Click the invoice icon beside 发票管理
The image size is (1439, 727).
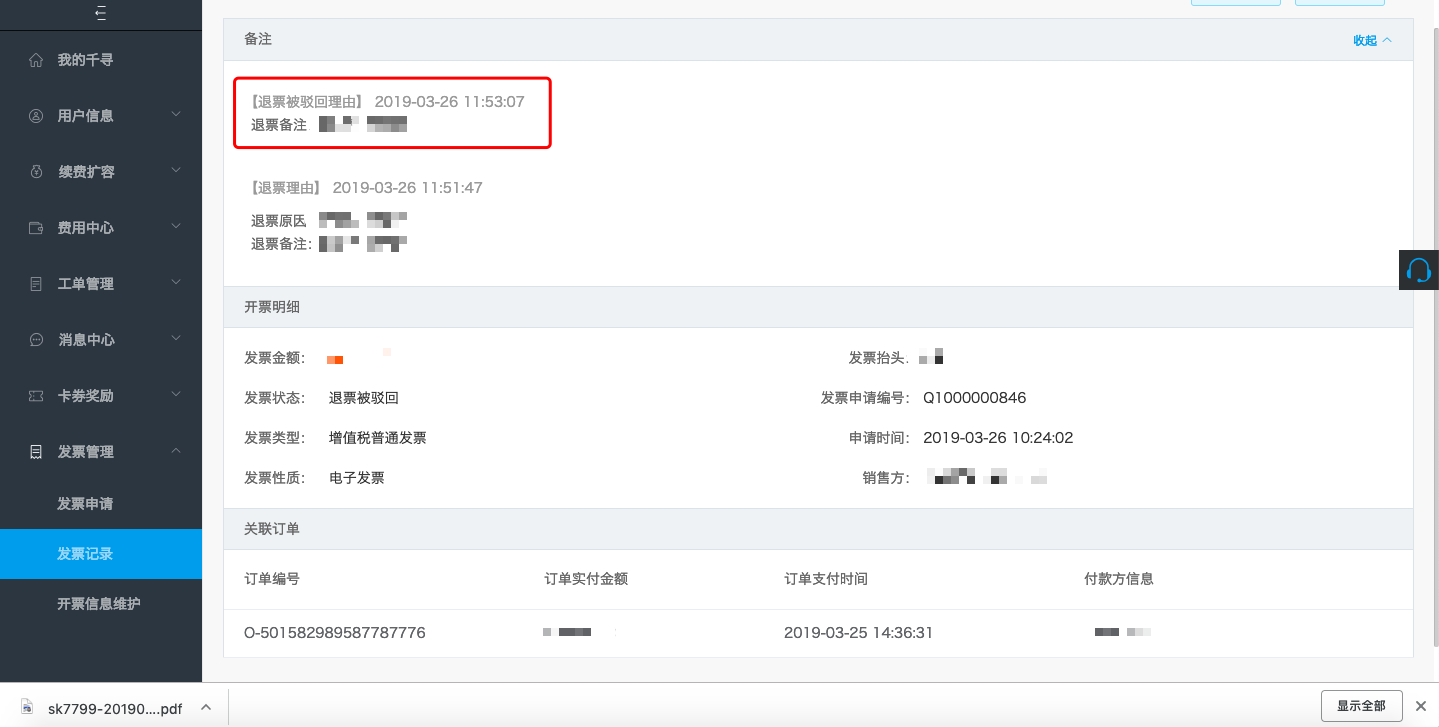click(36, 452)
